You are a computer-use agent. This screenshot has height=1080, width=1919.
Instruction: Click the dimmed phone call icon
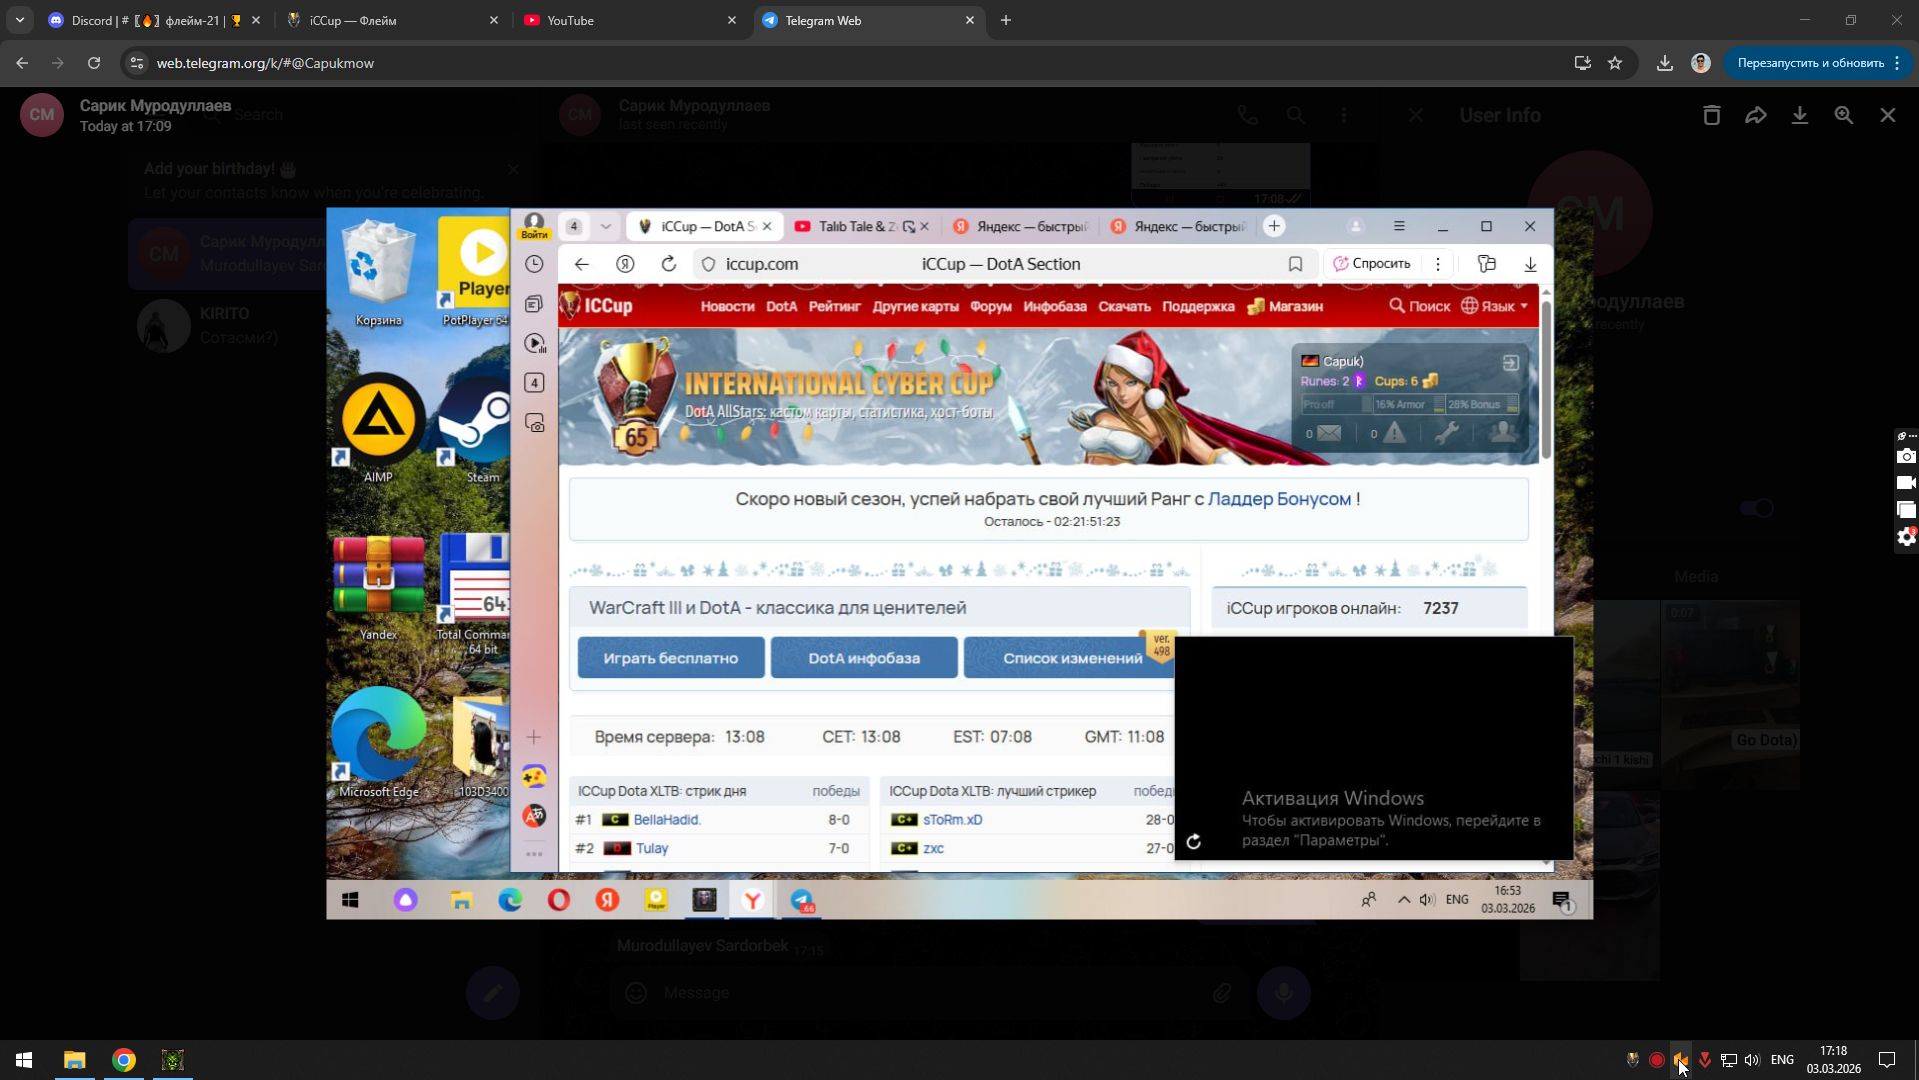point(1247,115)
